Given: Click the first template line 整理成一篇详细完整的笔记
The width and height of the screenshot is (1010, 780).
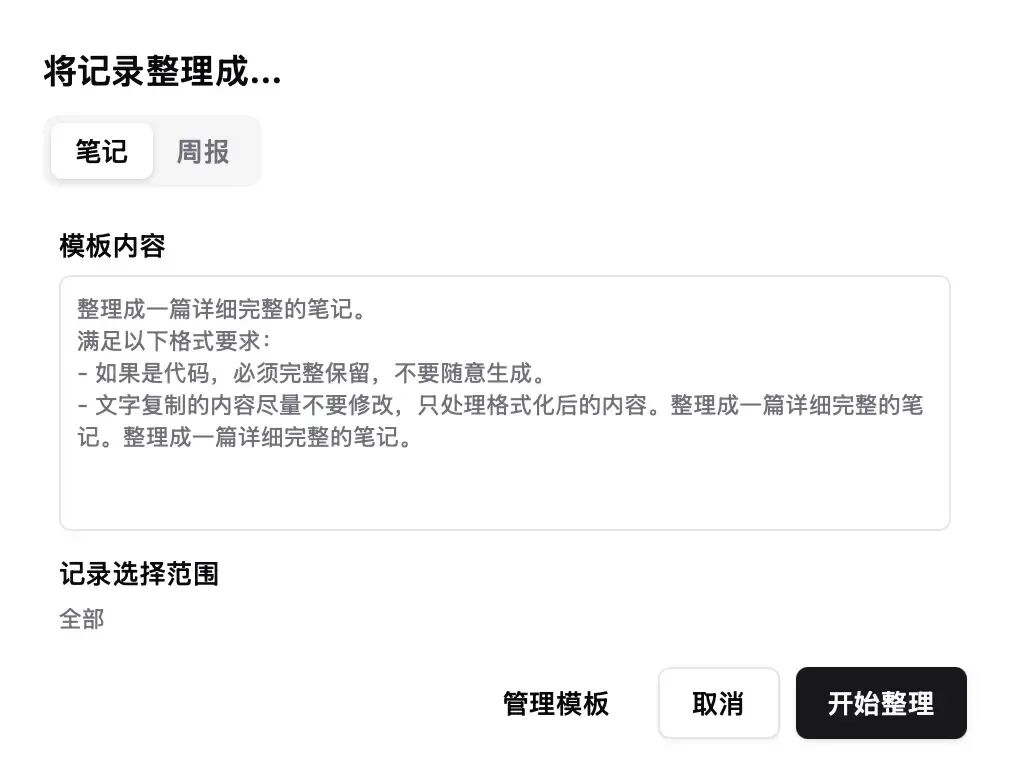Looking at the screenshot, I should pyautogui.click(x=222, y=309).
